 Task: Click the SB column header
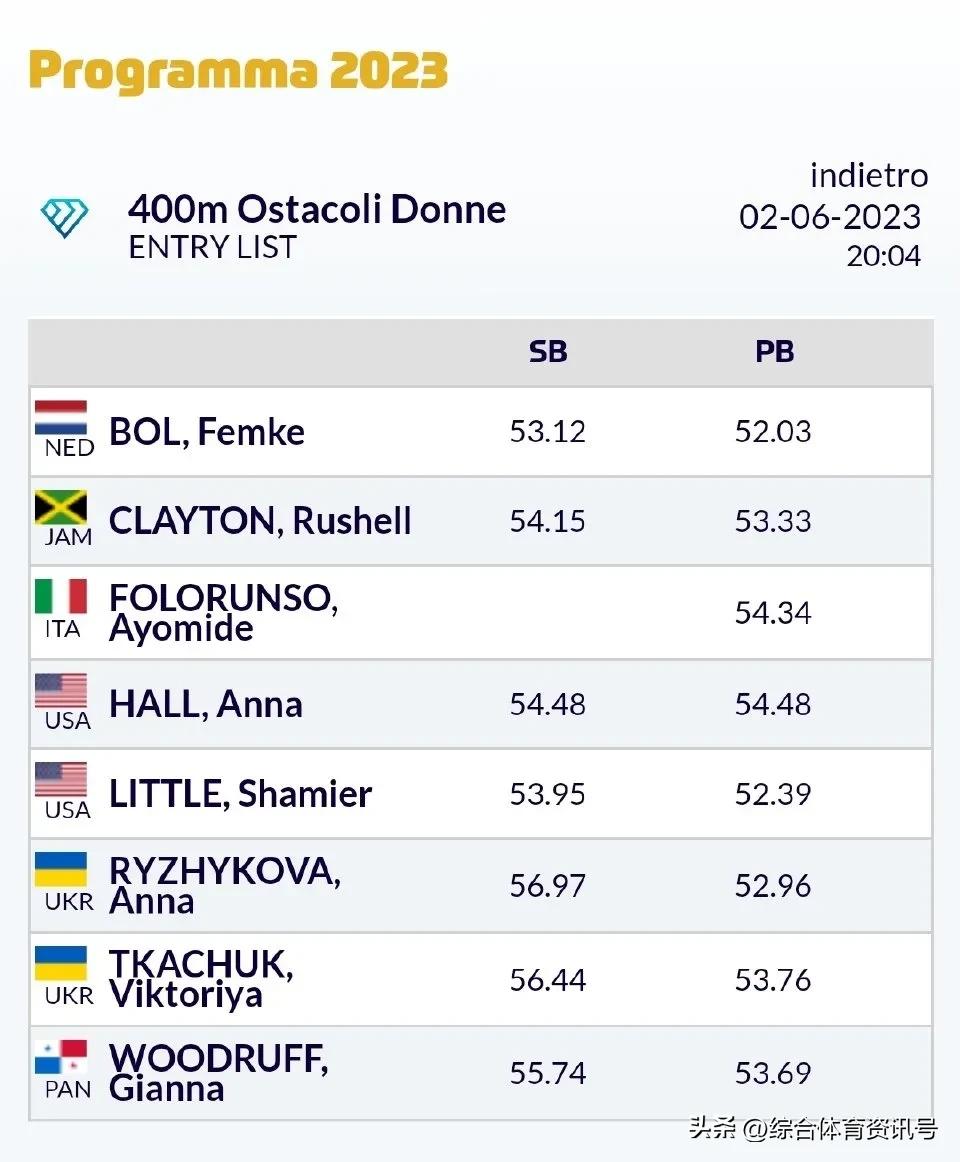(548, 352)
